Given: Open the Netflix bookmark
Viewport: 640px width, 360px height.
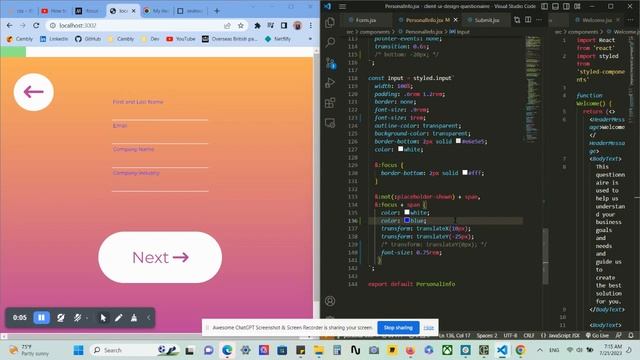Looking at the screenshot, I should click(278, 39).
